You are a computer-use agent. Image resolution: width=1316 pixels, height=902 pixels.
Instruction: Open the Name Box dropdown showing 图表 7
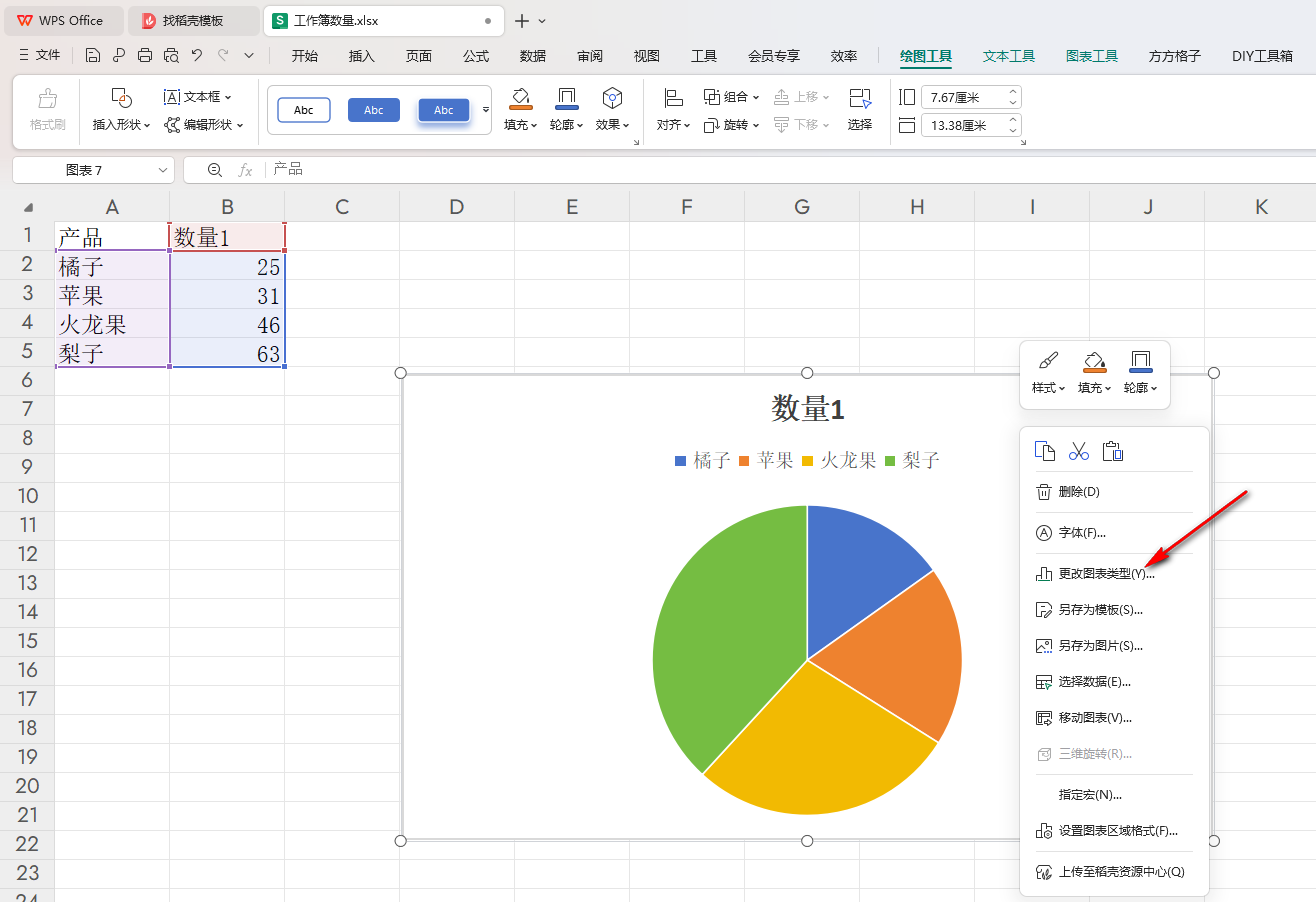pos(163,170)
